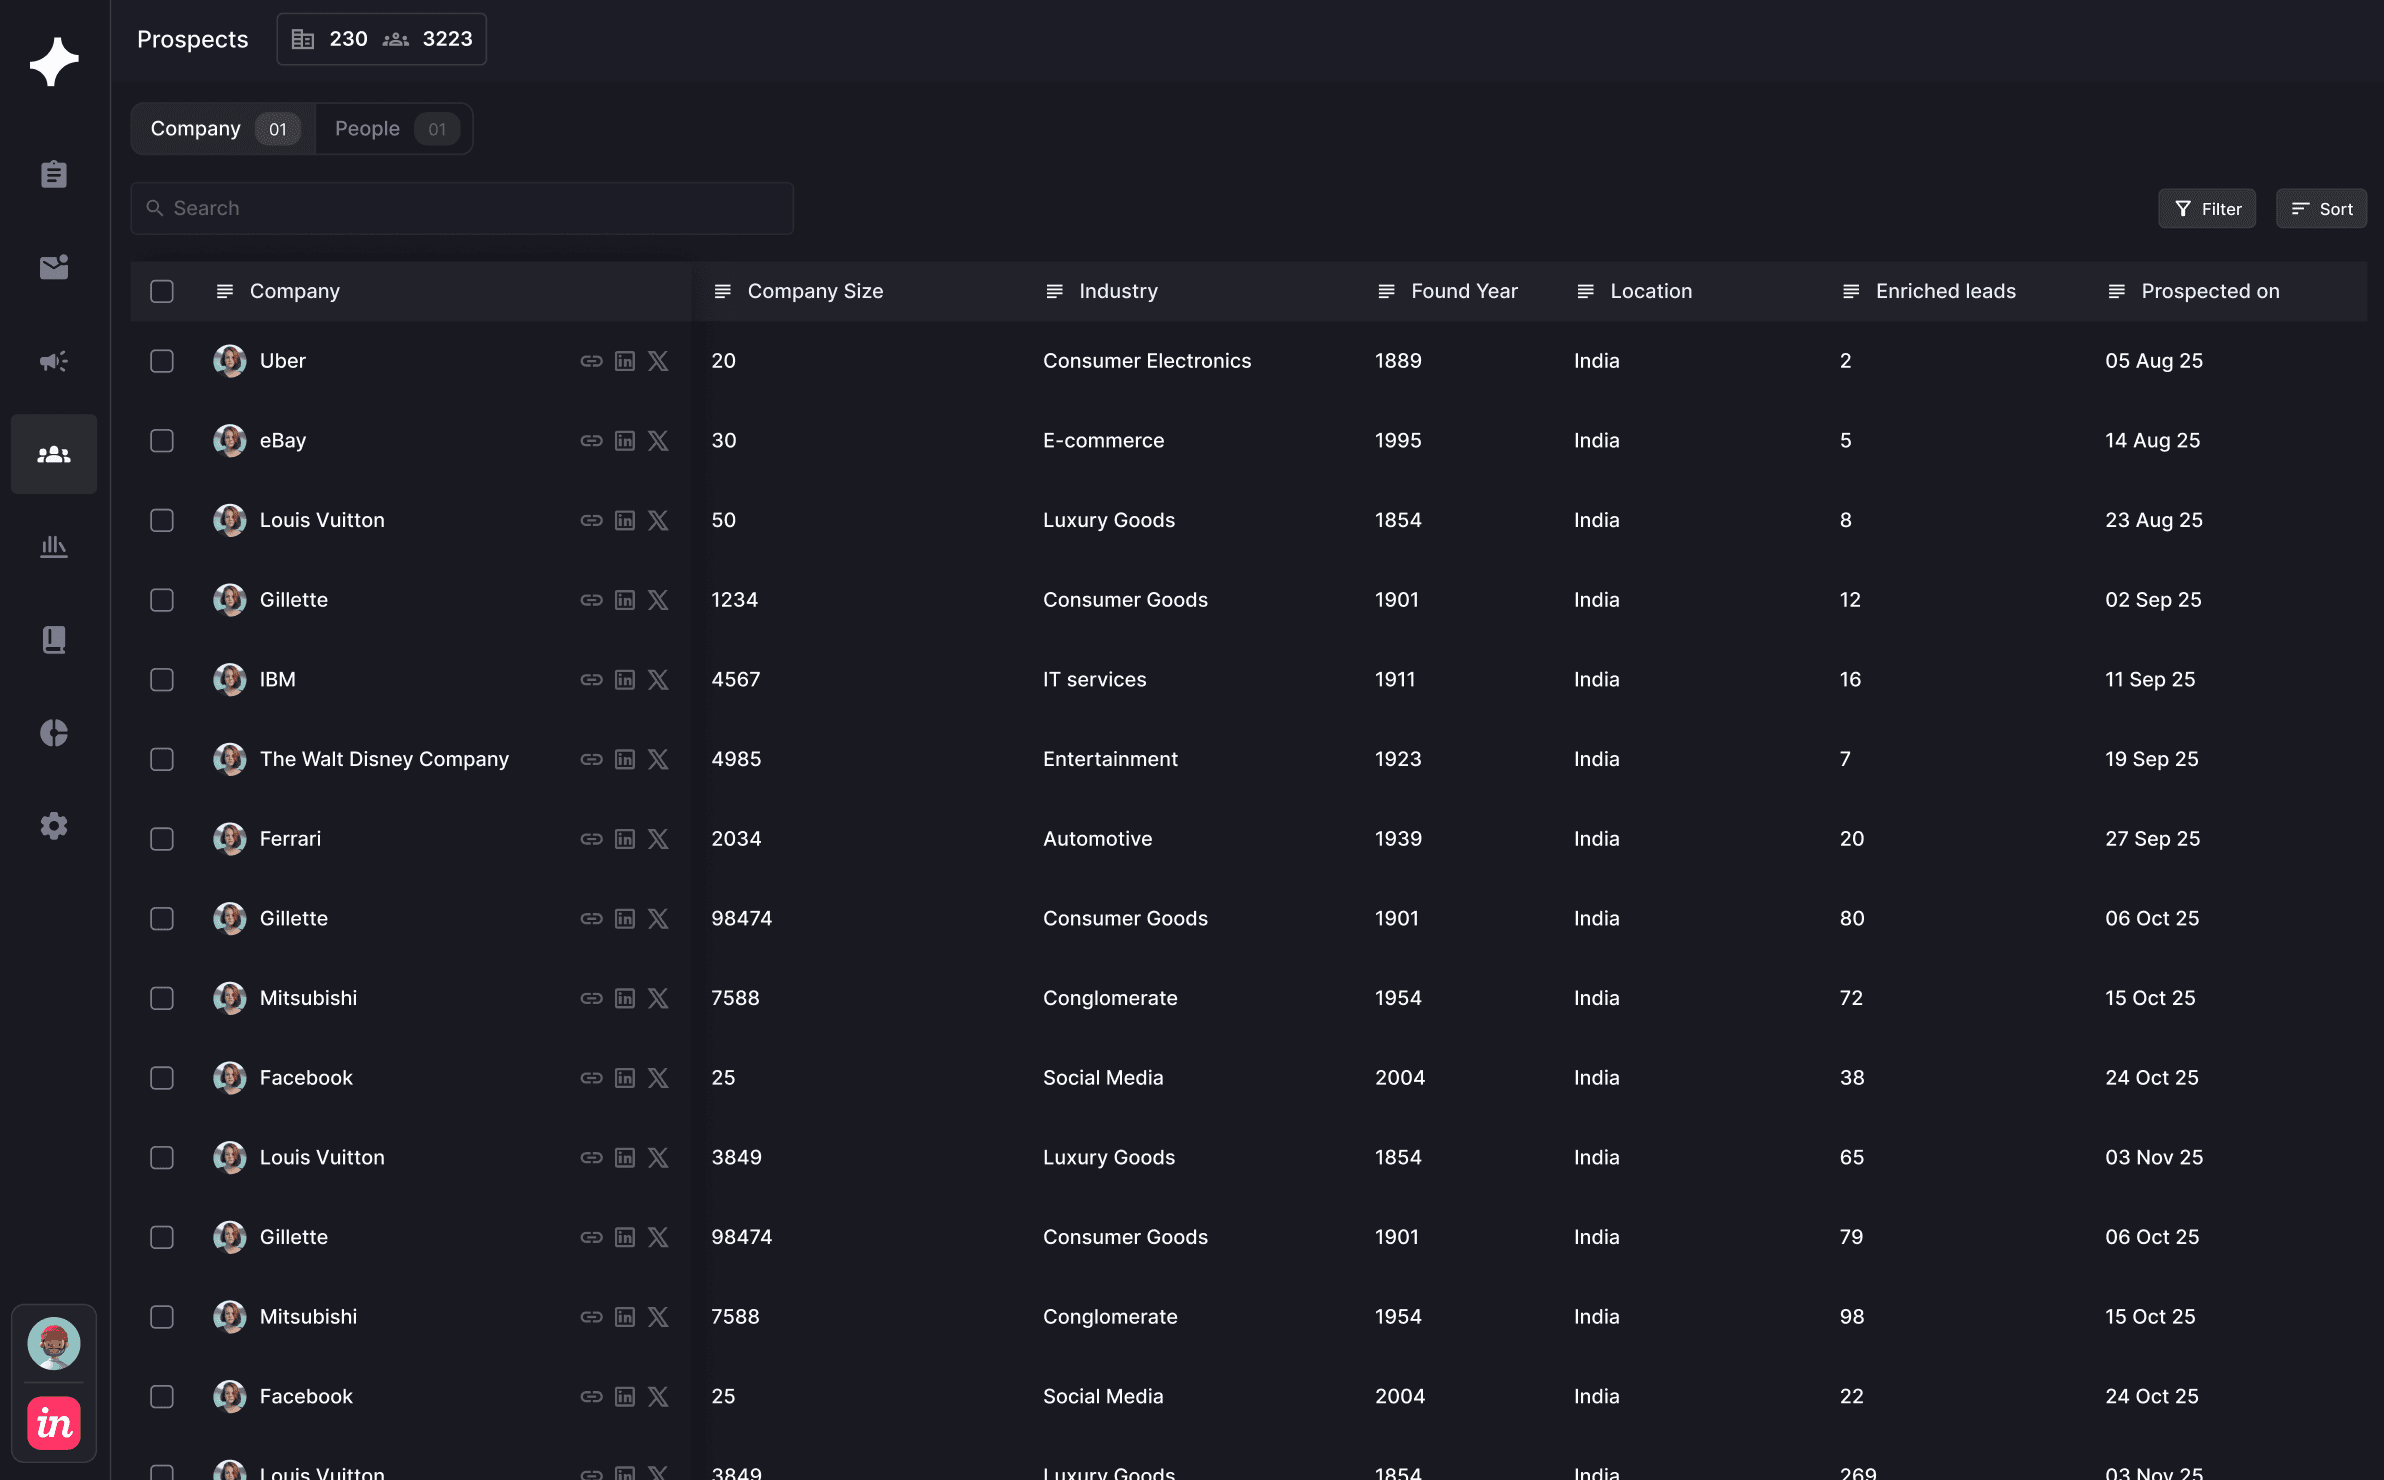The image size is (2384, 1480).
Task: Open The Walt Disney Company X icon
Action: tap(658, 759)
